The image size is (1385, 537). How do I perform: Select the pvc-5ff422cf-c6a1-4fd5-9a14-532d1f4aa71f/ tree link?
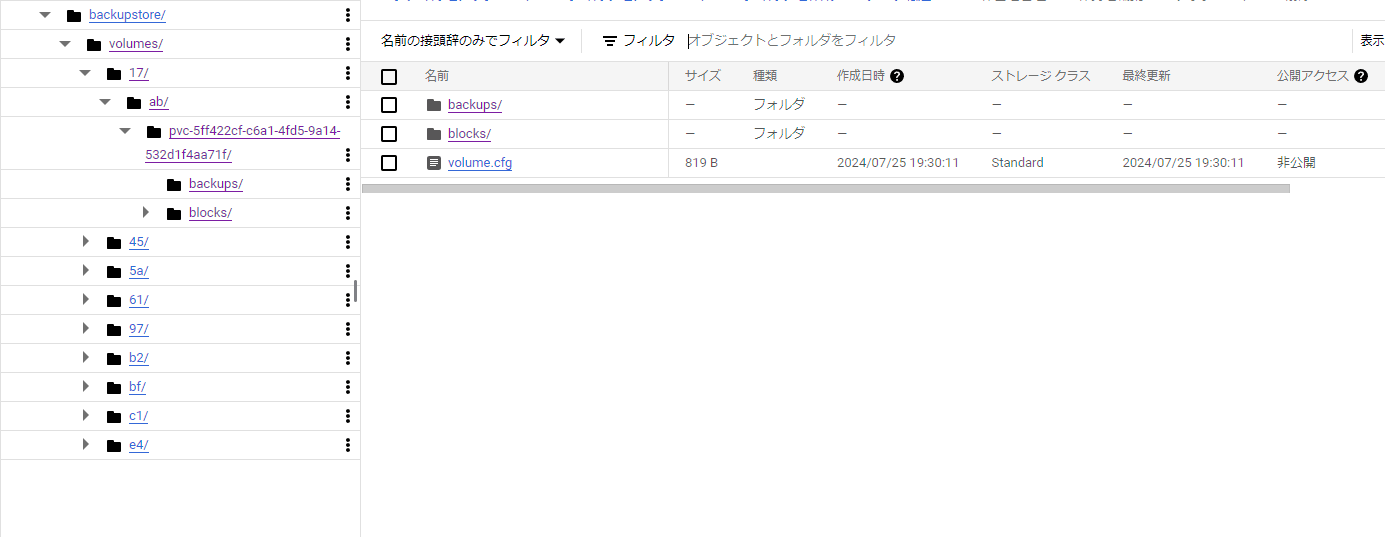point(243,143)
